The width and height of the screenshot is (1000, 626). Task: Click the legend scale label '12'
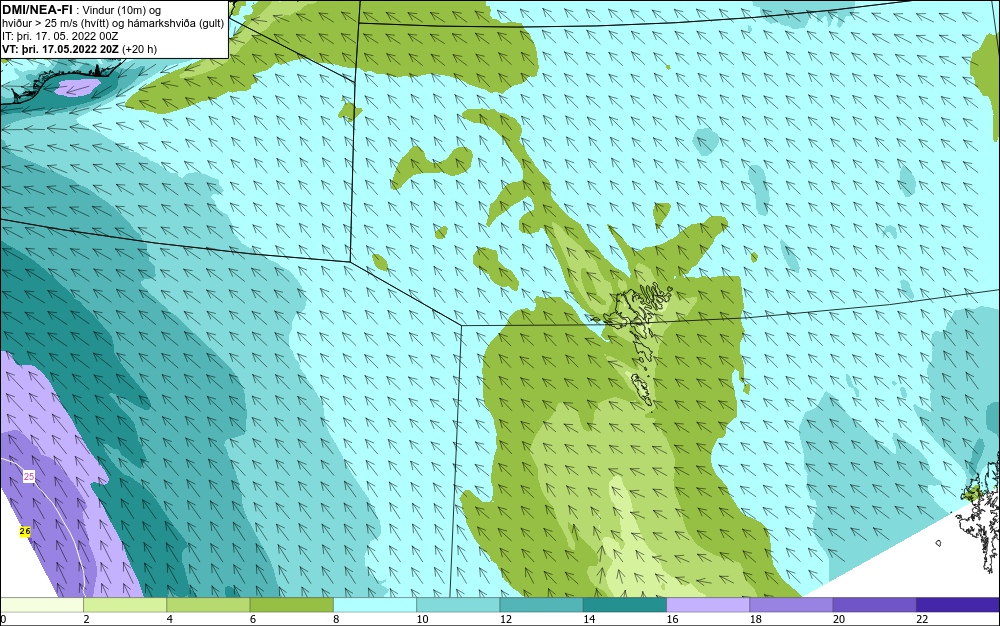click(x=506, y=619)
